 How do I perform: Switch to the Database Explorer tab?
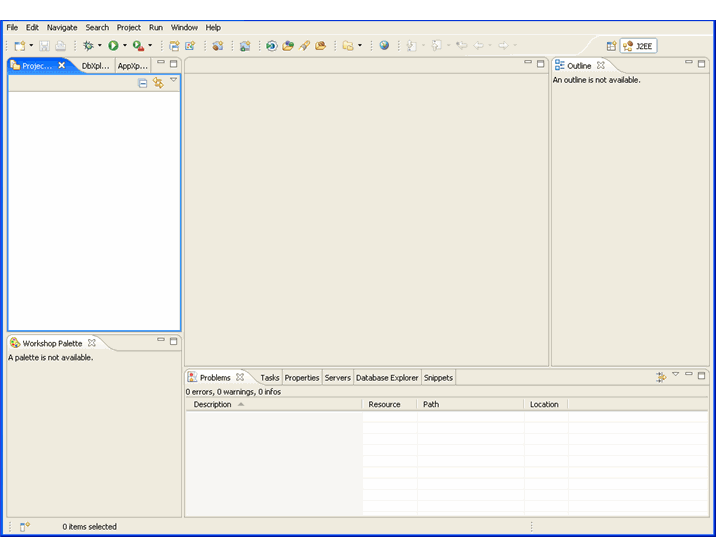pyautogui.click(x=387, y=378)
